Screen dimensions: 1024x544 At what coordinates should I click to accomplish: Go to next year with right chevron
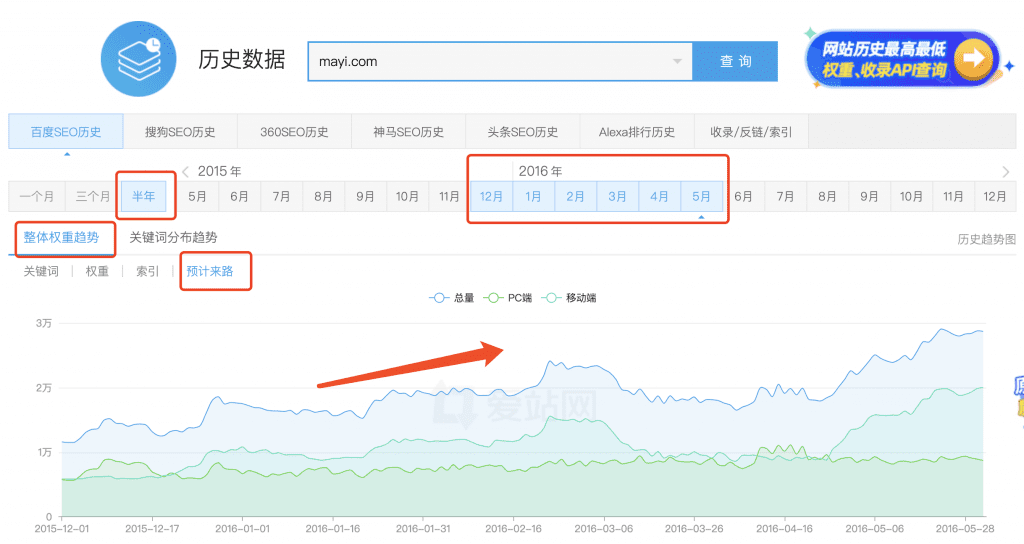coord(1005,172)
